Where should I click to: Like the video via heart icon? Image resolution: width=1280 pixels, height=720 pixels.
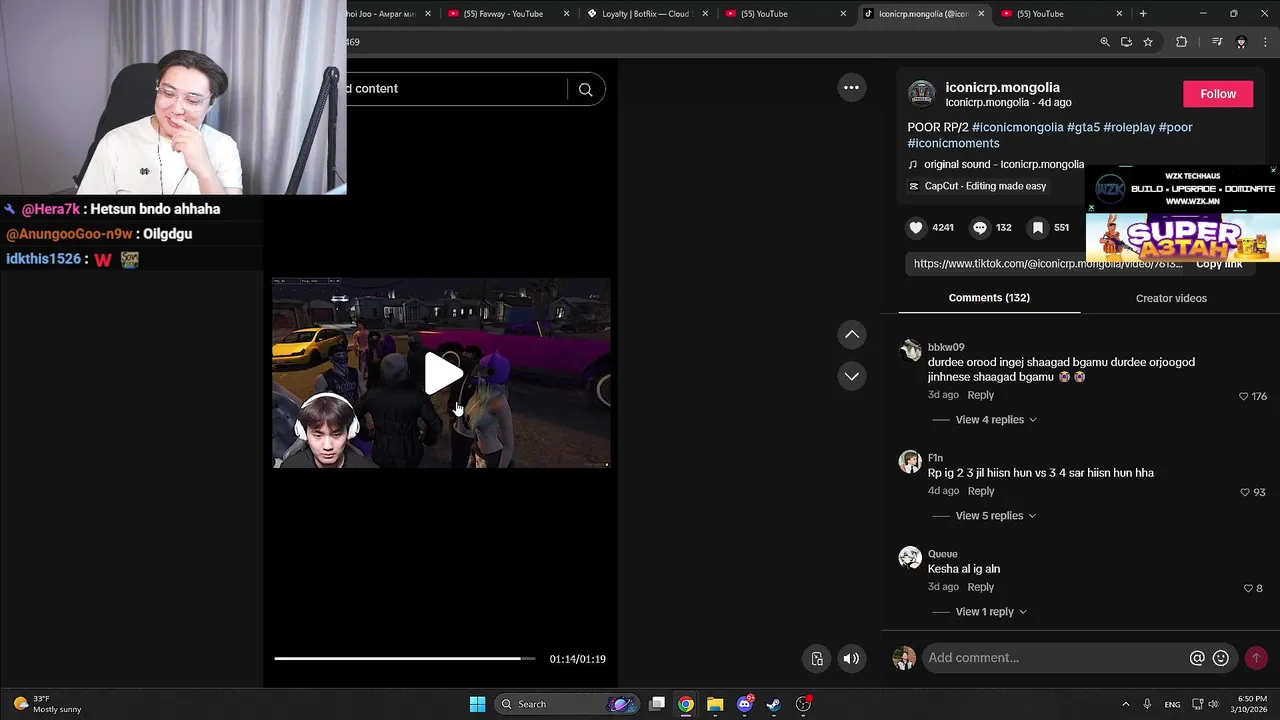[x=916, y=227]
